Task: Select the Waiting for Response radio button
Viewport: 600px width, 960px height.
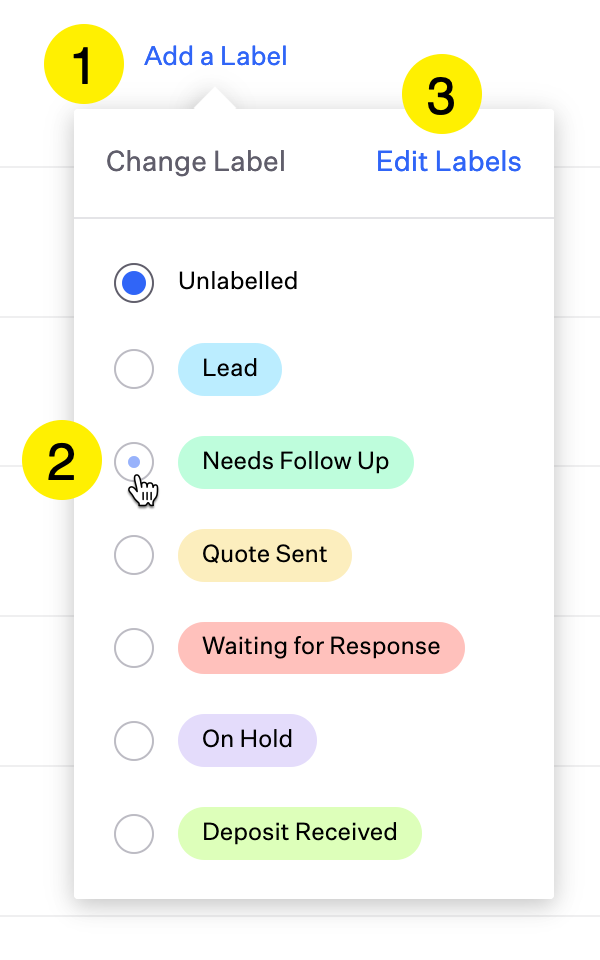Action: 133,648
